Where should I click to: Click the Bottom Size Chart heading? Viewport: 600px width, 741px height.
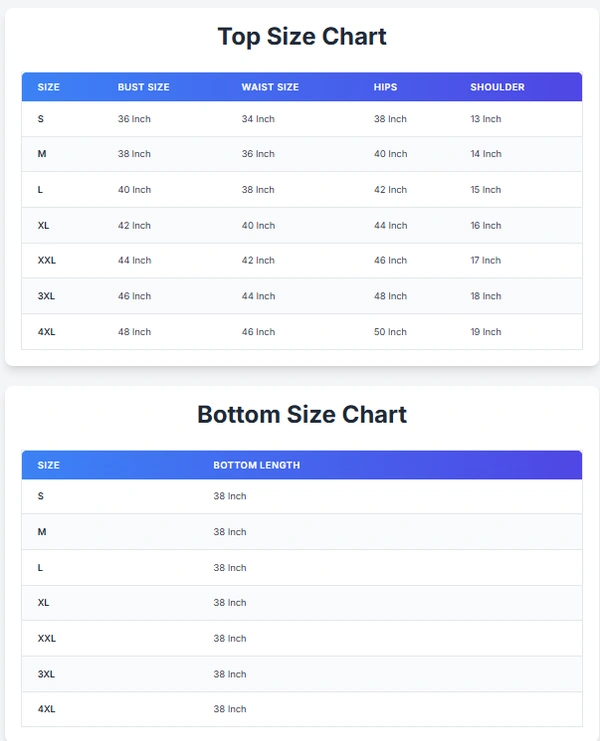coord(302,415)
